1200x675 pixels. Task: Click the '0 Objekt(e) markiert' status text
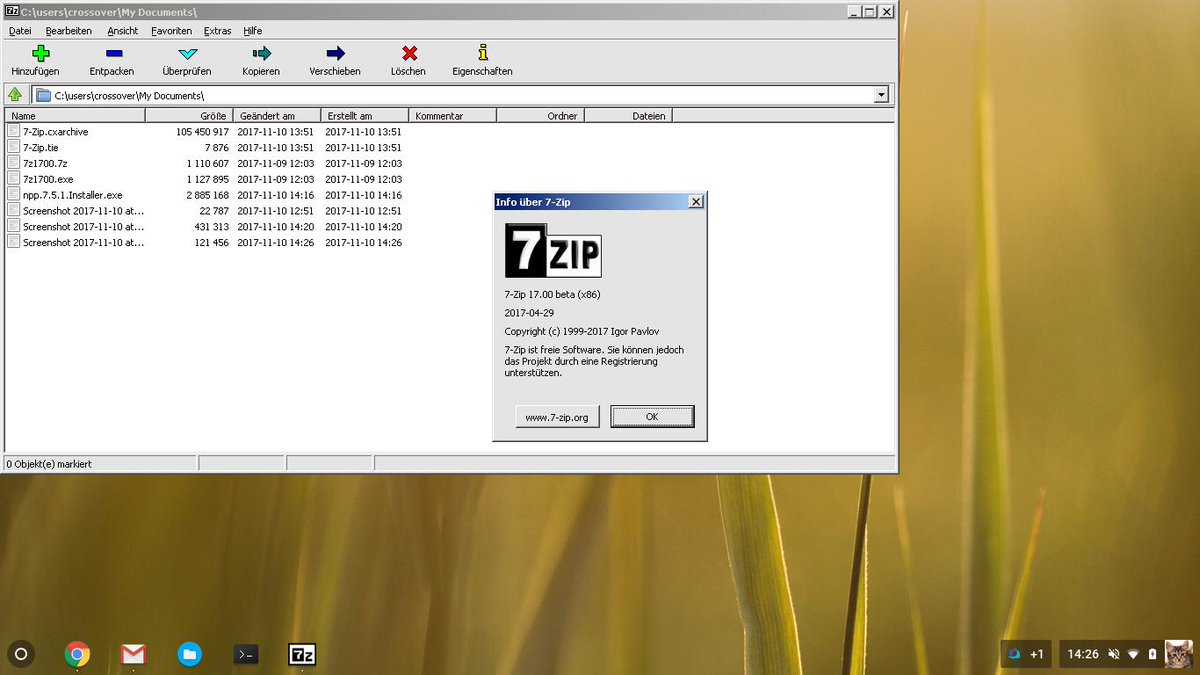(50, 464)
